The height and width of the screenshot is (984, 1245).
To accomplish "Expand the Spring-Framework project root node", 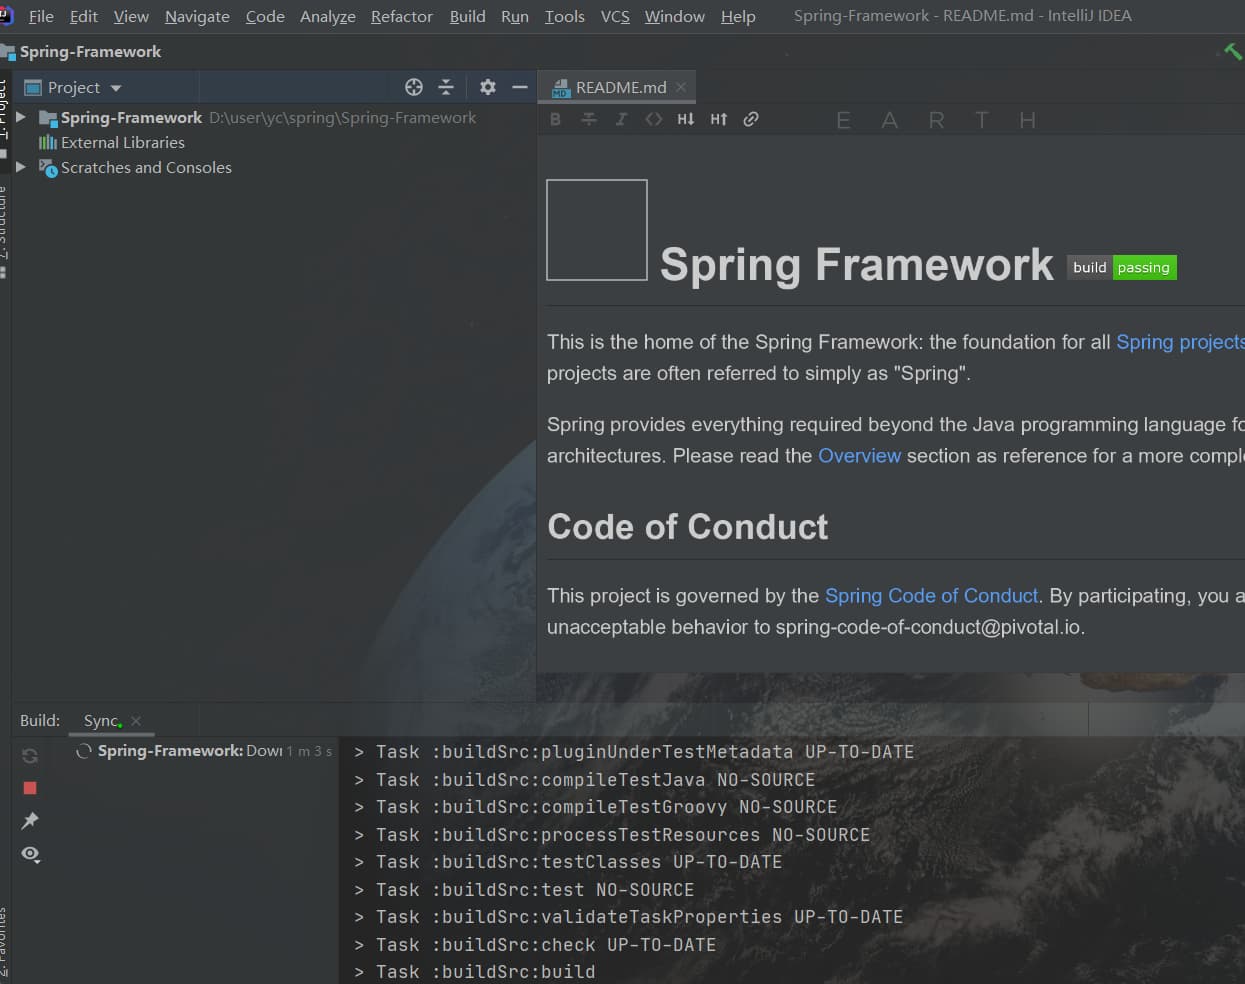I will (21, 117).
